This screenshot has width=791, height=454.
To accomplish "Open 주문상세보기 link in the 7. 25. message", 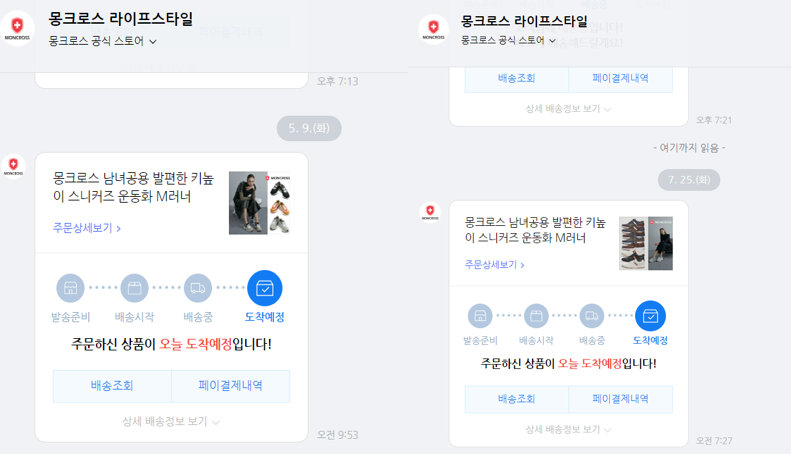I will coord(494,264).
